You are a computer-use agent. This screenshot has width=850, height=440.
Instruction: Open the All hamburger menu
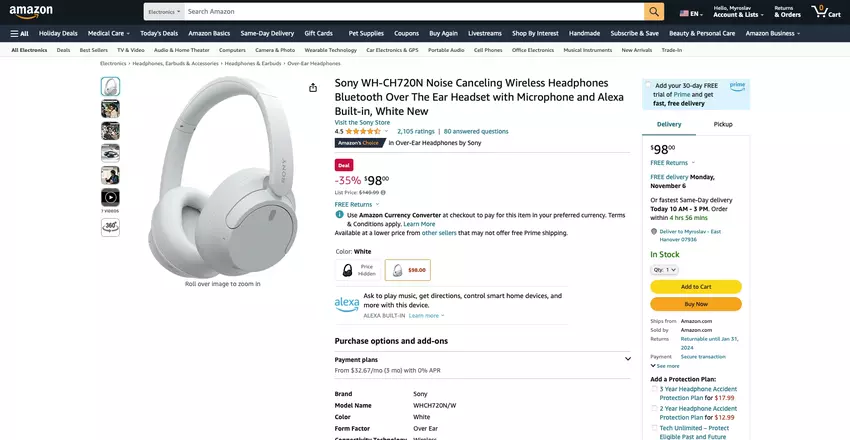19,33
